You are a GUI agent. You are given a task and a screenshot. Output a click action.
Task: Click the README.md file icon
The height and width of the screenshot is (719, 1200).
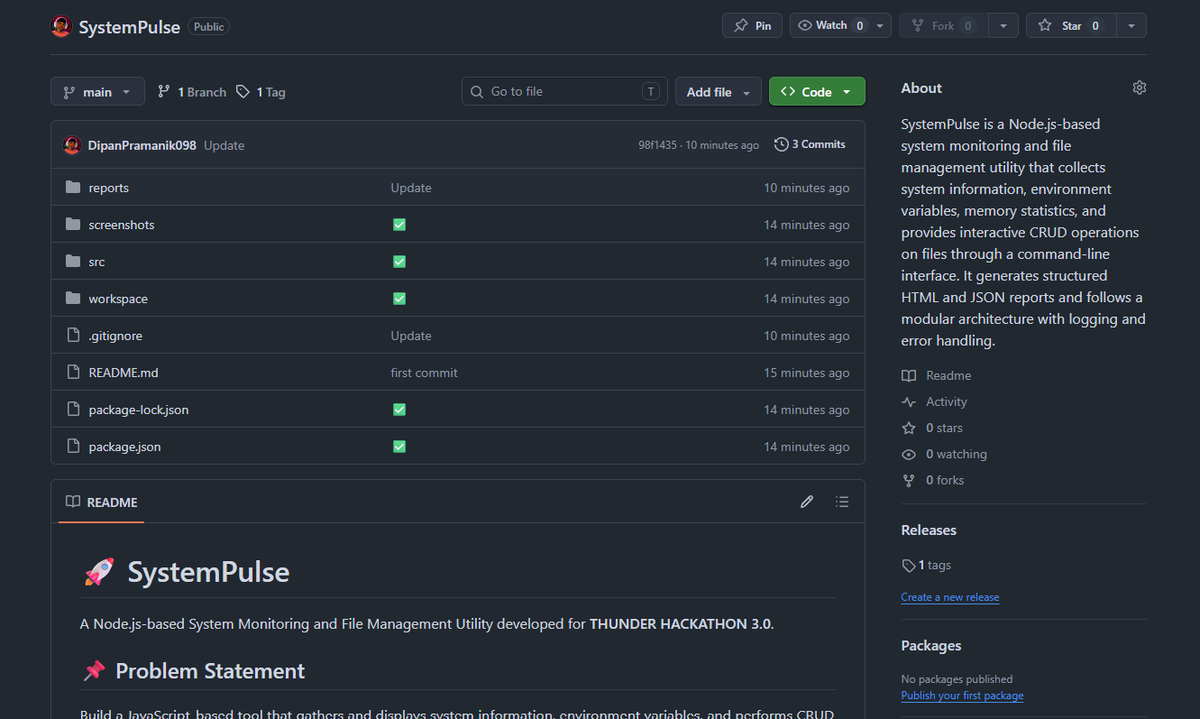coord(73,373)
